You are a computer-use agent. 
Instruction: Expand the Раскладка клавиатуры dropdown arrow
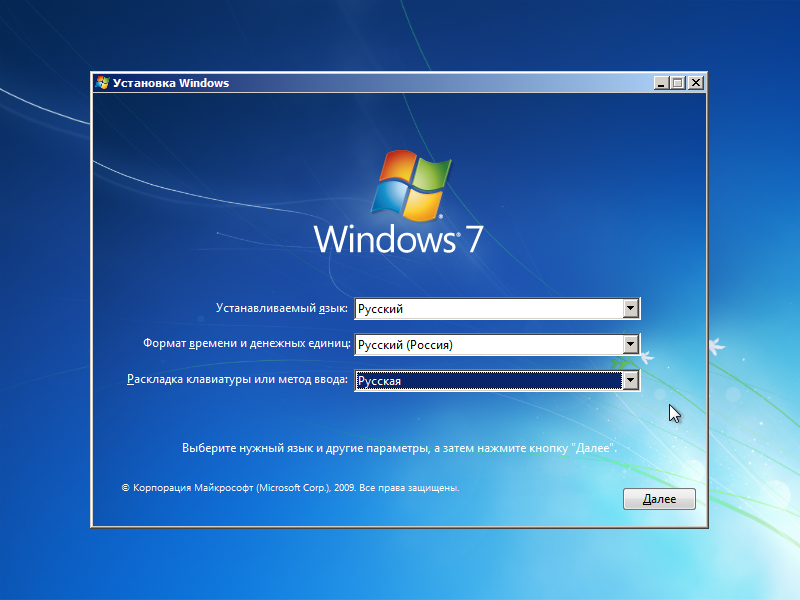coord(630,381)
